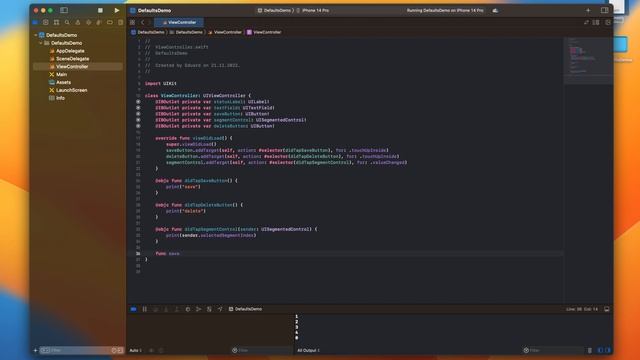The image size is (640, 360).
Task: Select AppDelegate in the navigator
Action: click(x=70, y=51)
